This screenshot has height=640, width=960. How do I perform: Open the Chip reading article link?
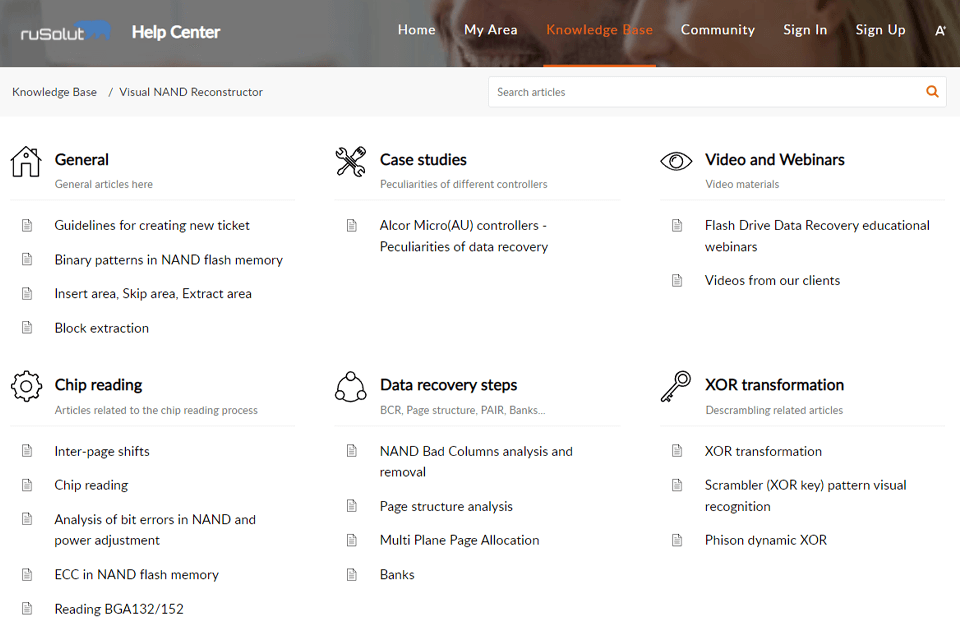coord(91,485)
